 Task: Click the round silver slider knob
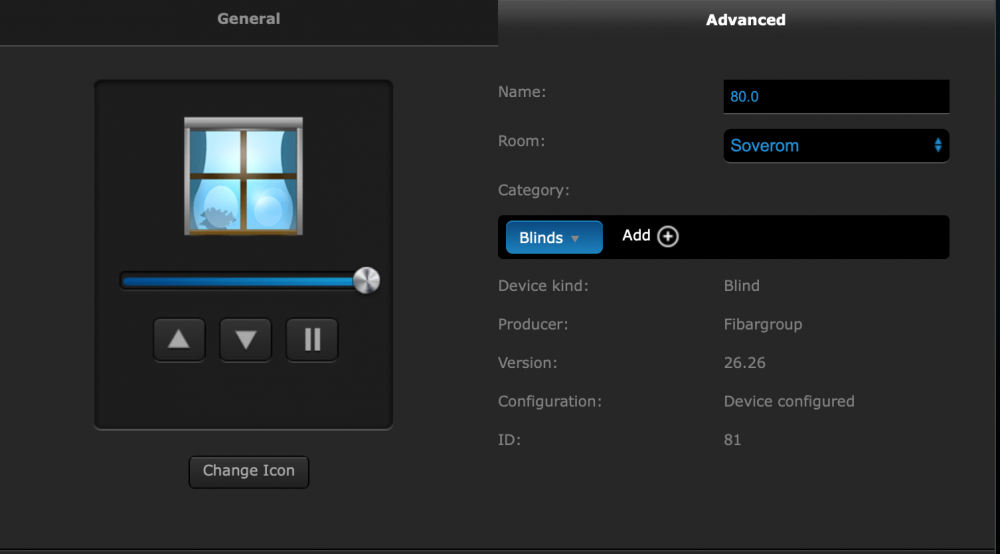pos(367,281)
